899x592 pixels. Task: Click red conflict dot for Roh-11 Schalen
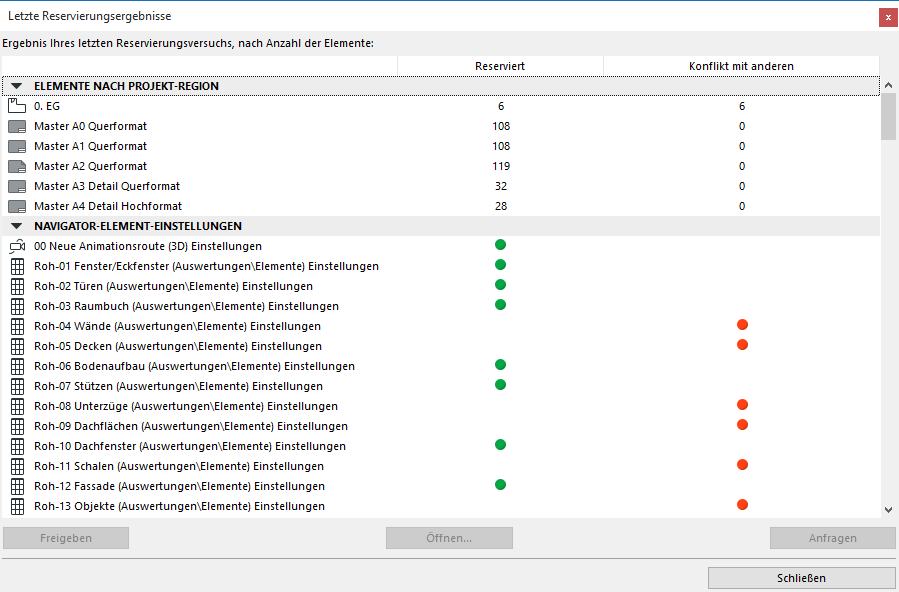[x=742, y=465]
